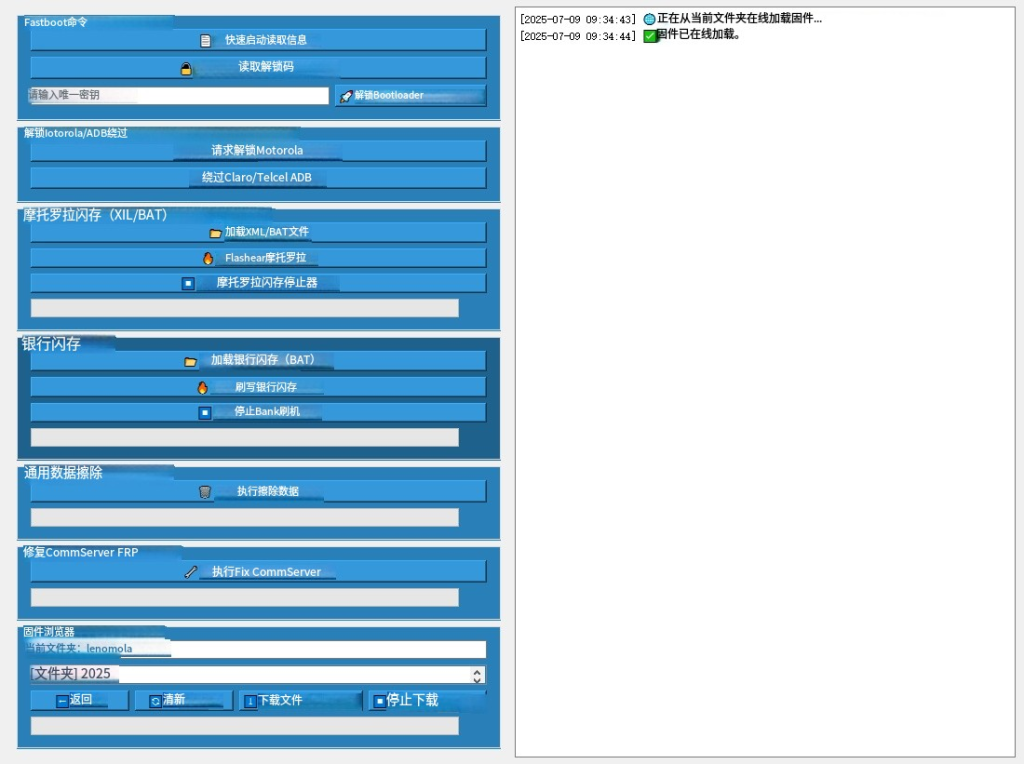Click the key icon beside 解锁Bootloader
This screenshot has width=1024, height=764.
coord(346,96)
